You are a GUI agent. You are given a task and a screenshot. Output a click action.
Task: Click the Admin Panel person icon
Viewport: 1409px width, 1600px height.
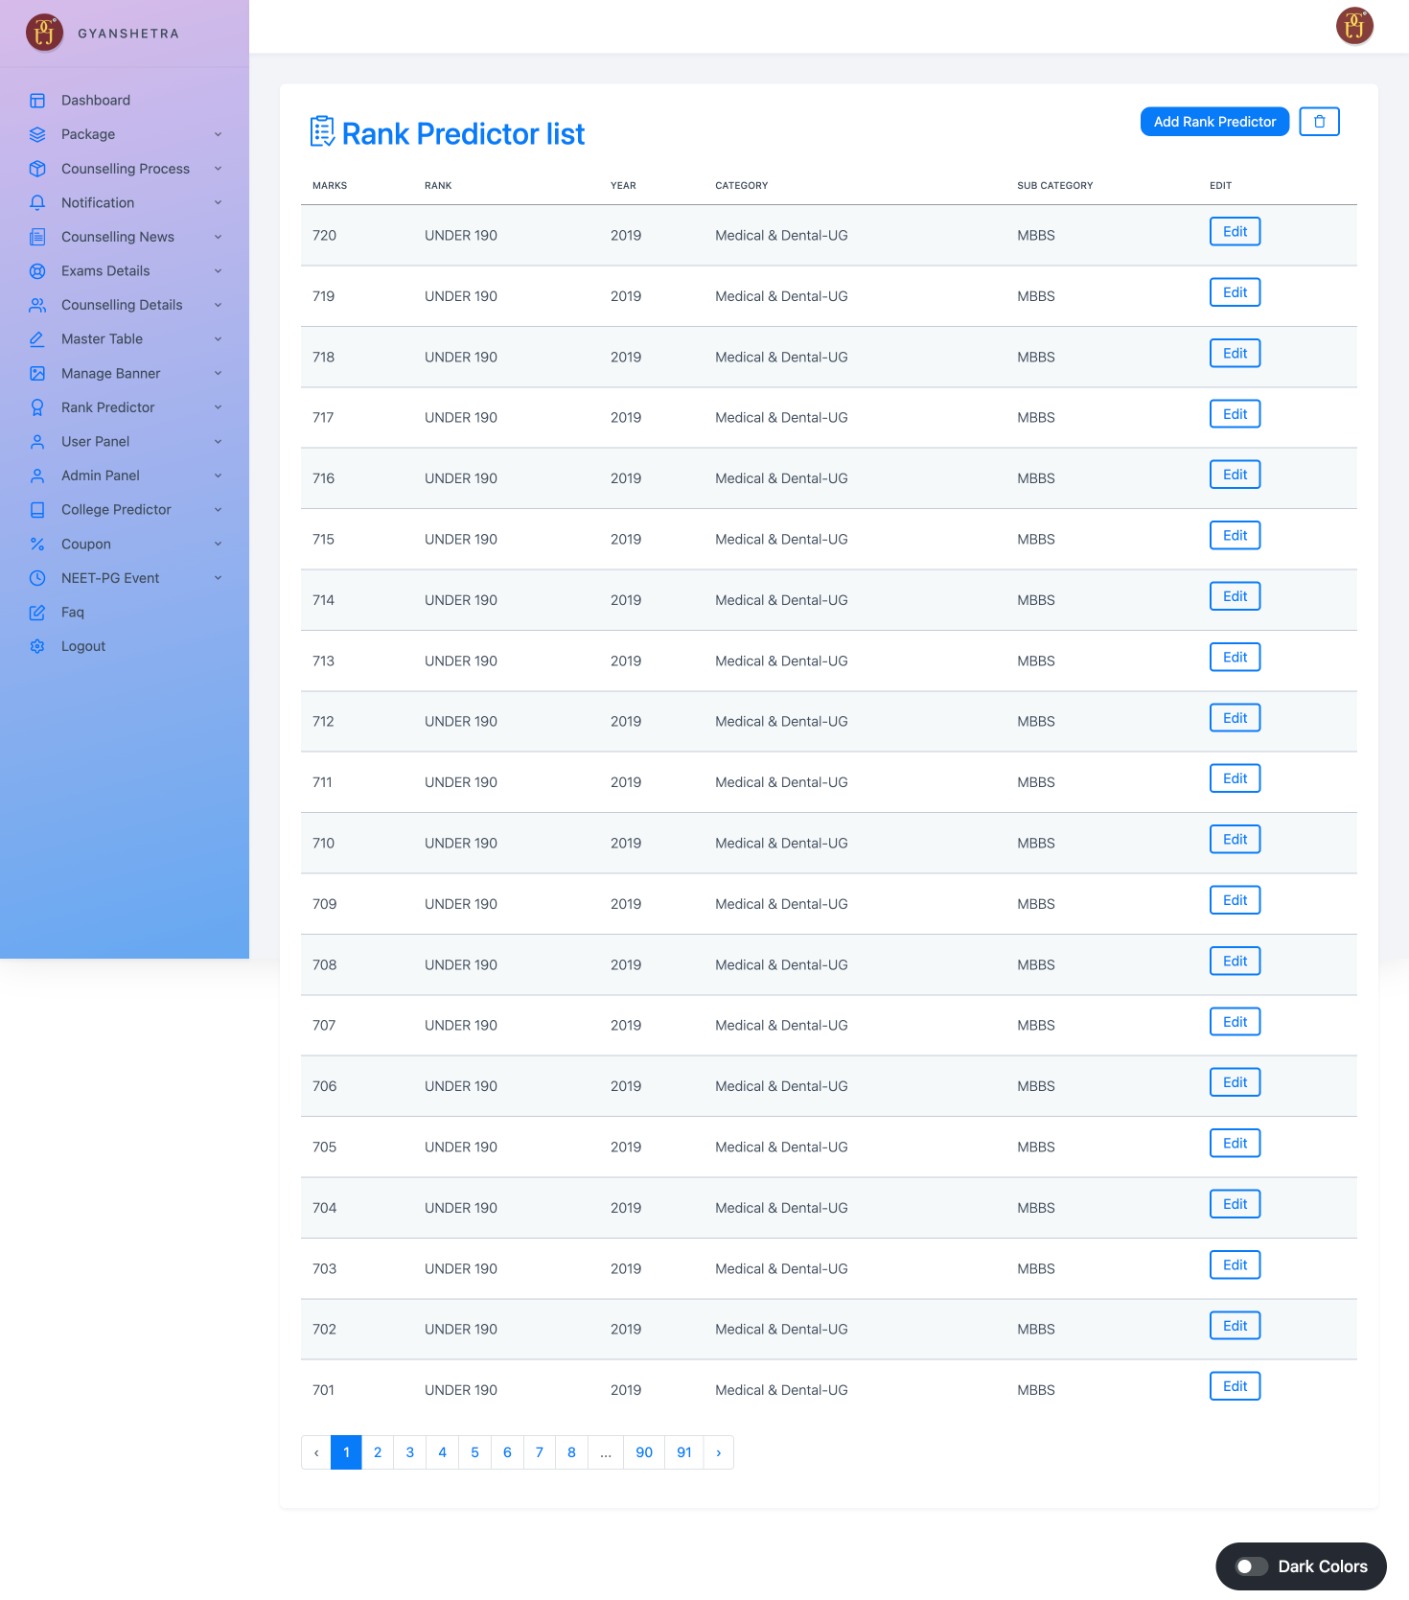click(37, 475)
